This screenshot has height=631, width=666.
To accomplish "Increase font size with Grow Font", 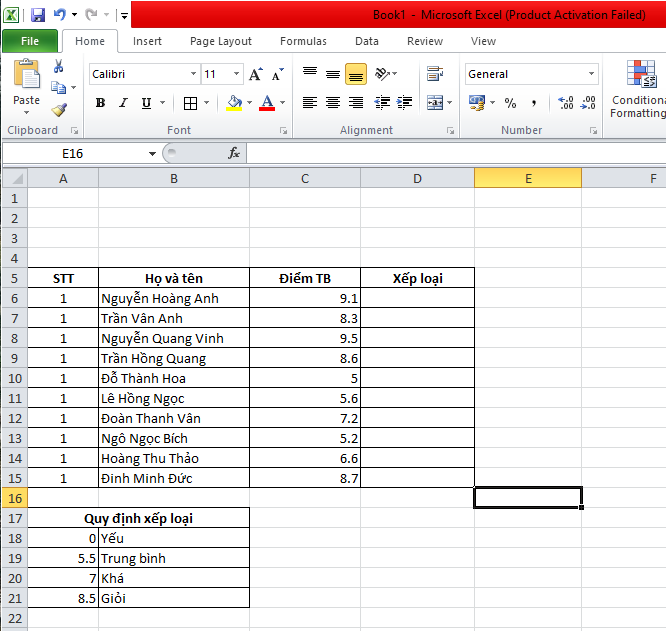I will 256,74.
